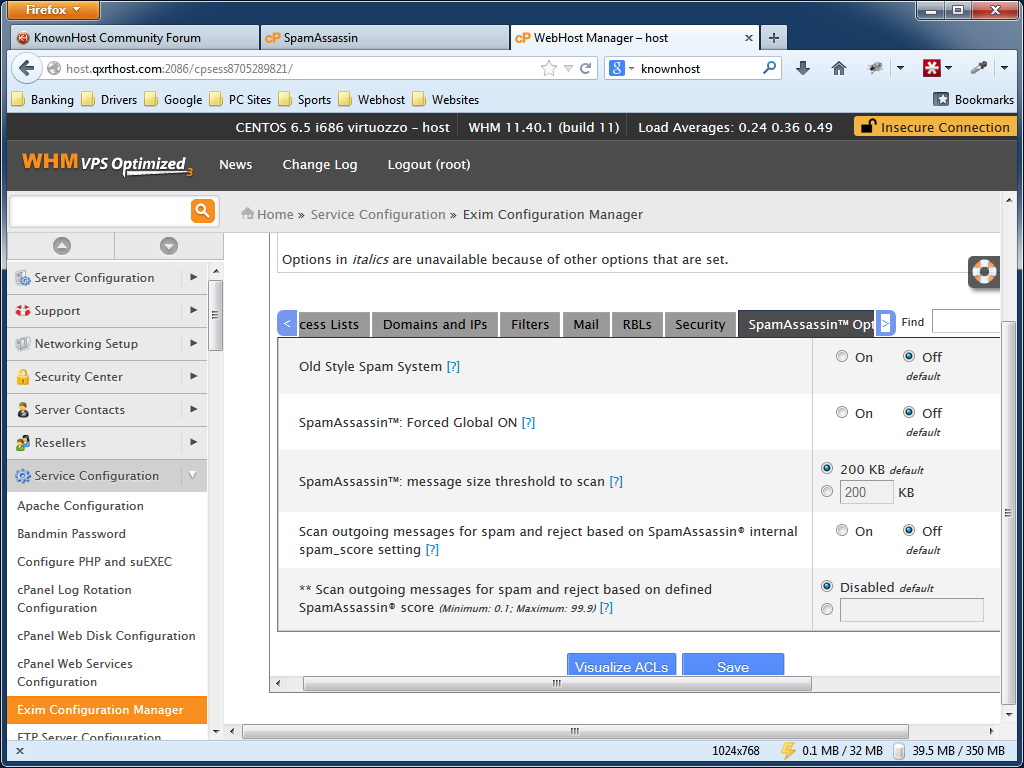Turn on Old Style Spam System
This screenshot has width=1024, height=768.
[x=842, y=357]
